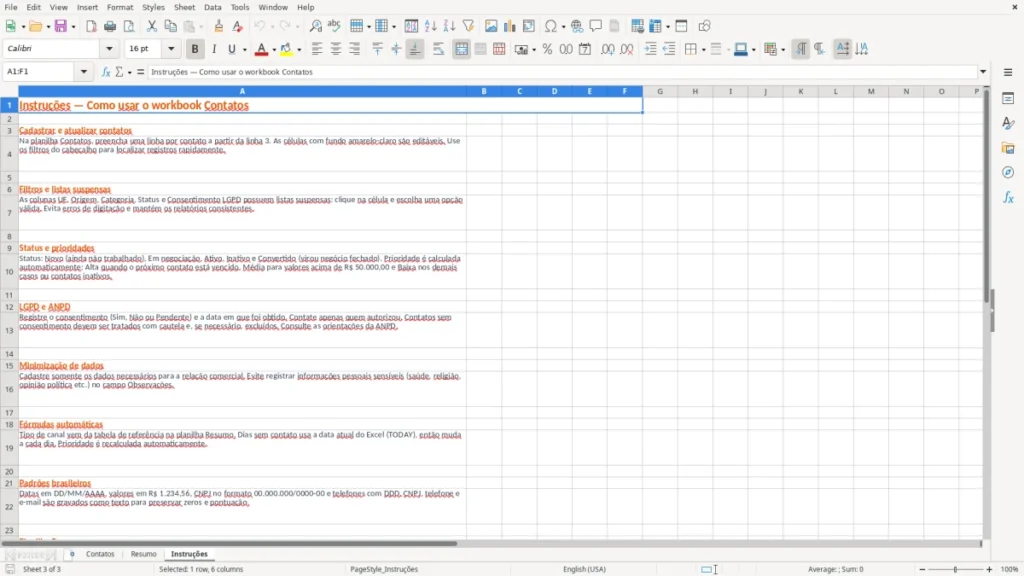Viewport: 1024px width, 576px height.
Task: Open the Sheet menu
Action: click(184, 7)
